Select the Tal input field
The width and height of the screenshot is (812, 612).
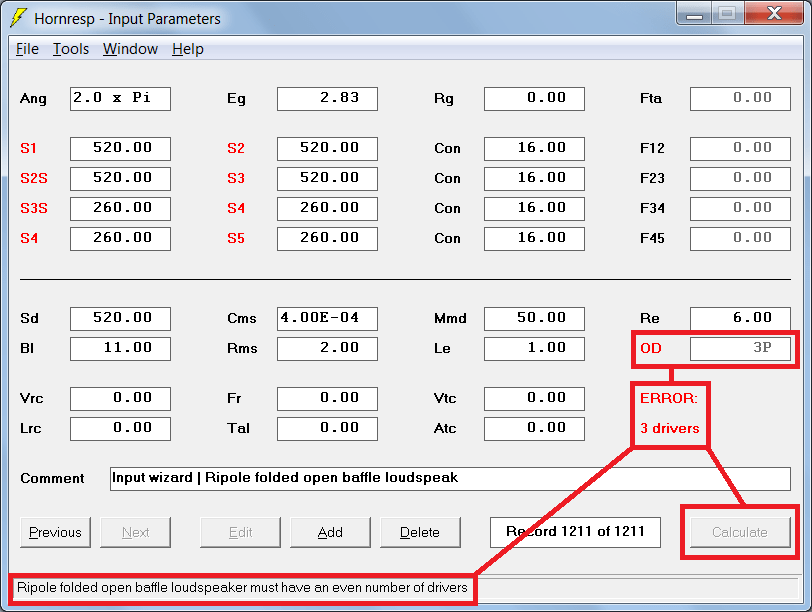(x=327, y=429)
